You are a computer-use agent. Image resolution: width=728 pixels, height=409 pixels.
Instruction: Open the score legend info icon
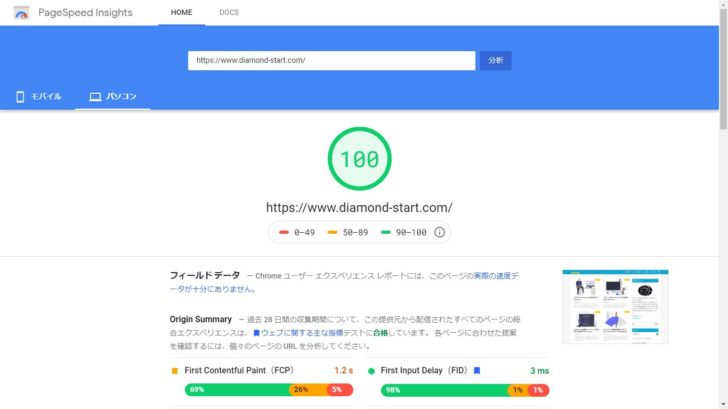(x=439, y=232)
